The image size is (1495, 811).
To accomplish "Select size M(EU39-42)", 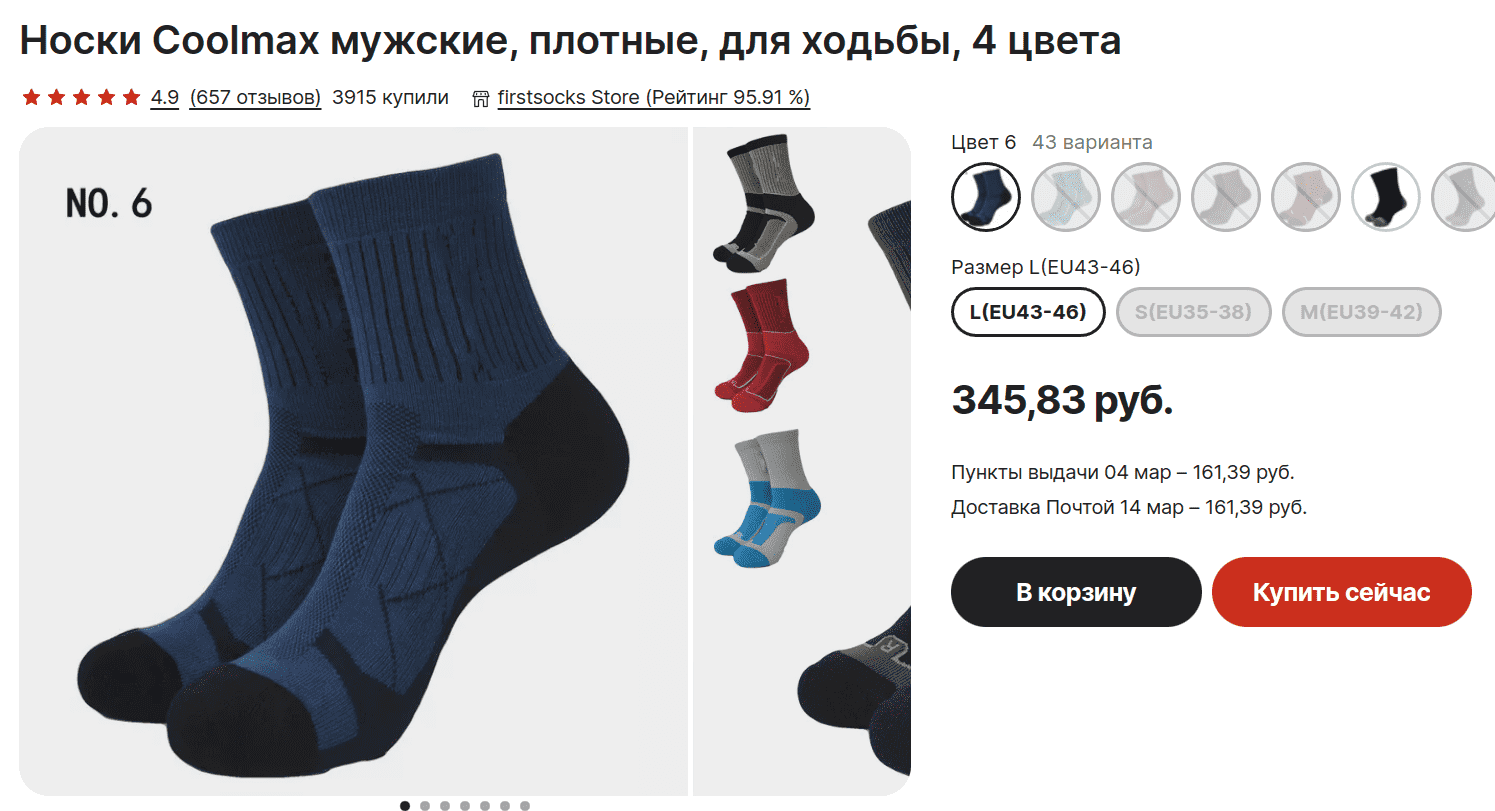I will (1361, 312).
